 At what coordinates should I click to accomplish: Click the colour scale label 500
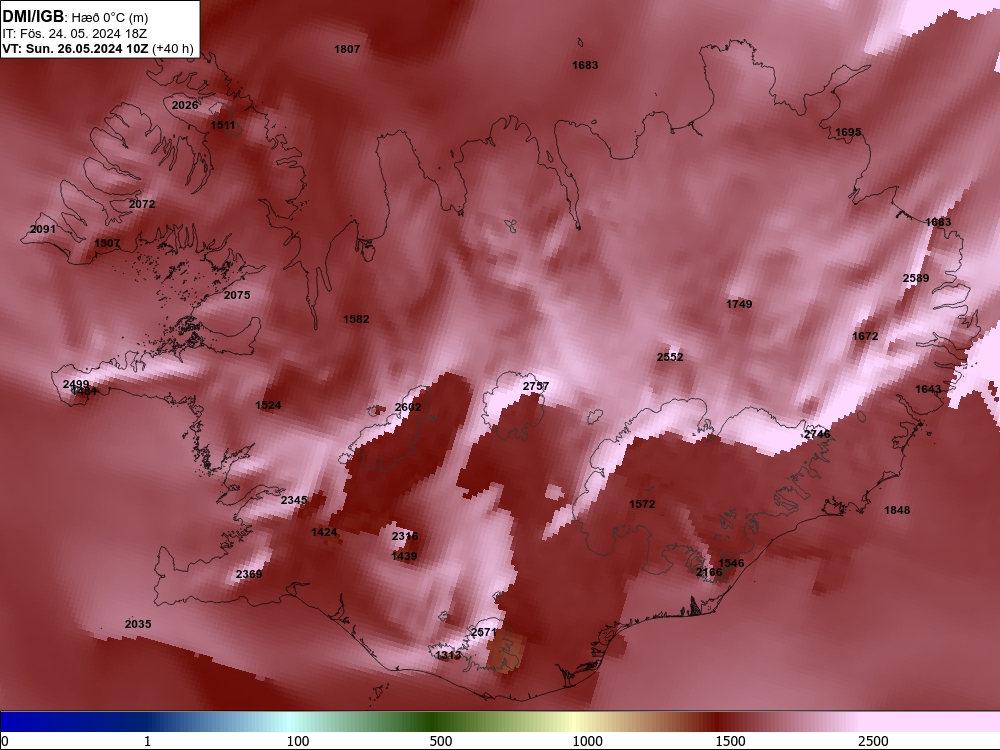pos(441,741)
